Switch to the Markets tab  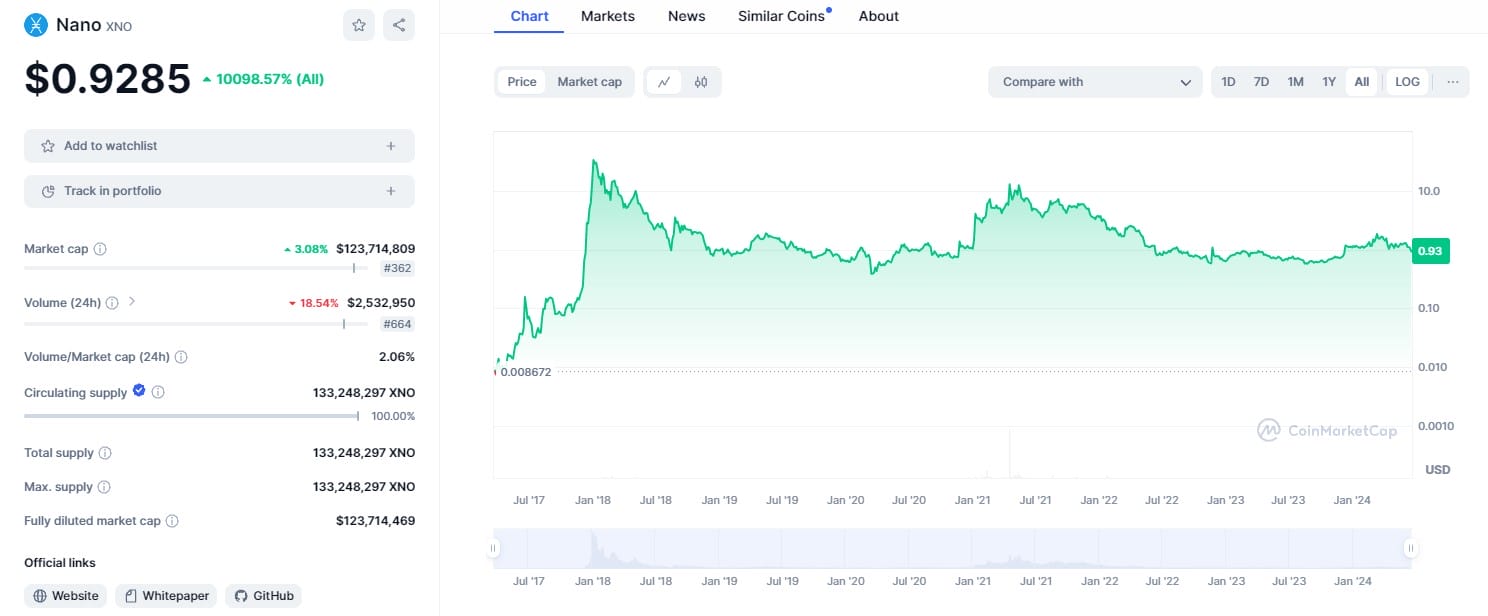[x=608, y=16]
